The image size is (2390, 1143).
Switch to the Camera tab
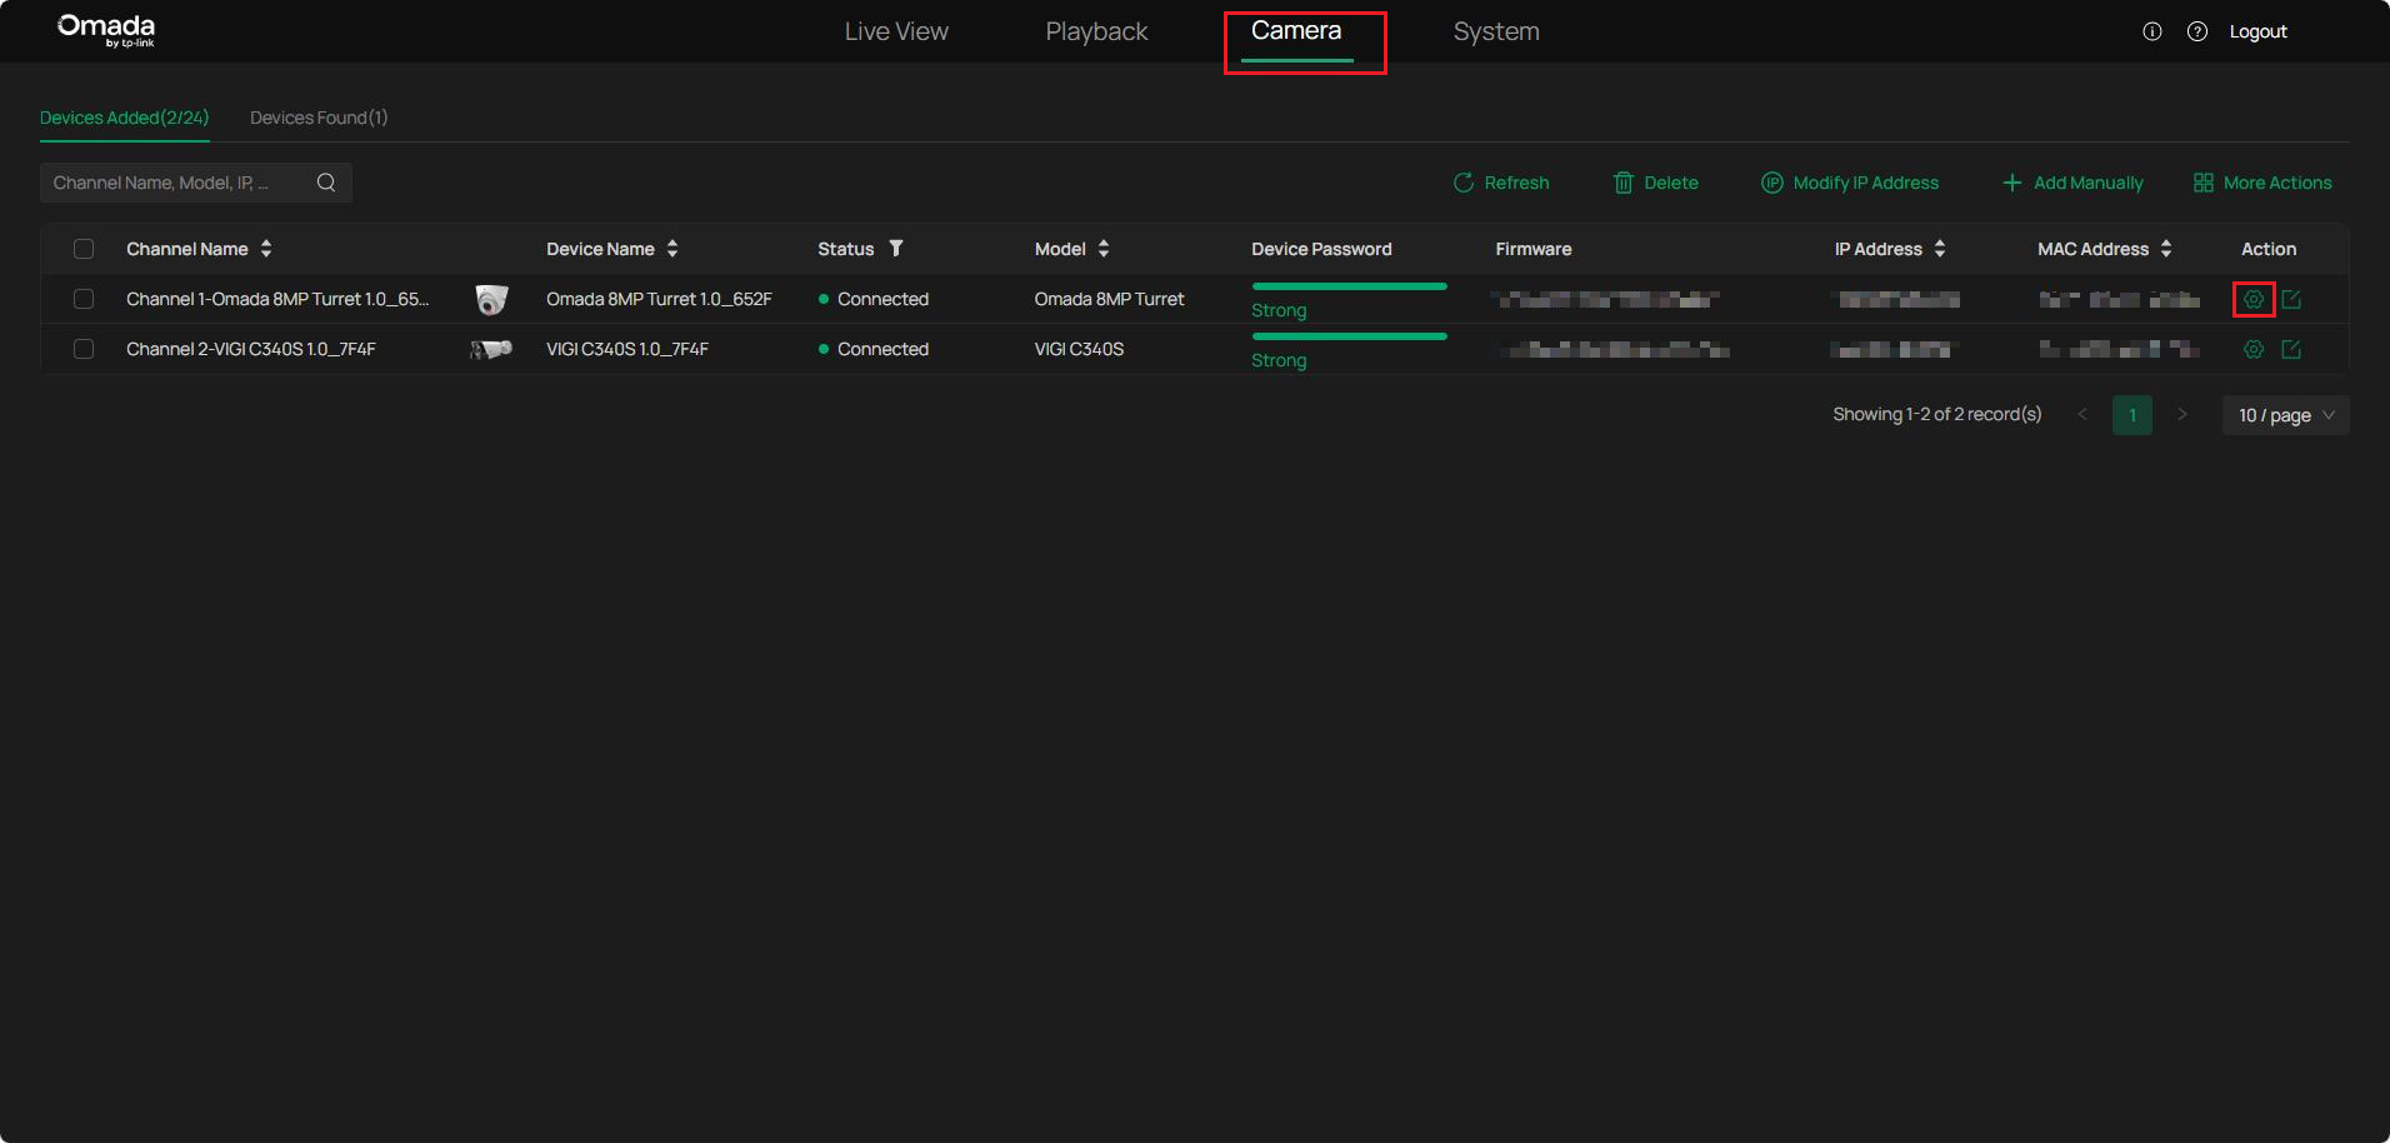[x=1296, y=31]
